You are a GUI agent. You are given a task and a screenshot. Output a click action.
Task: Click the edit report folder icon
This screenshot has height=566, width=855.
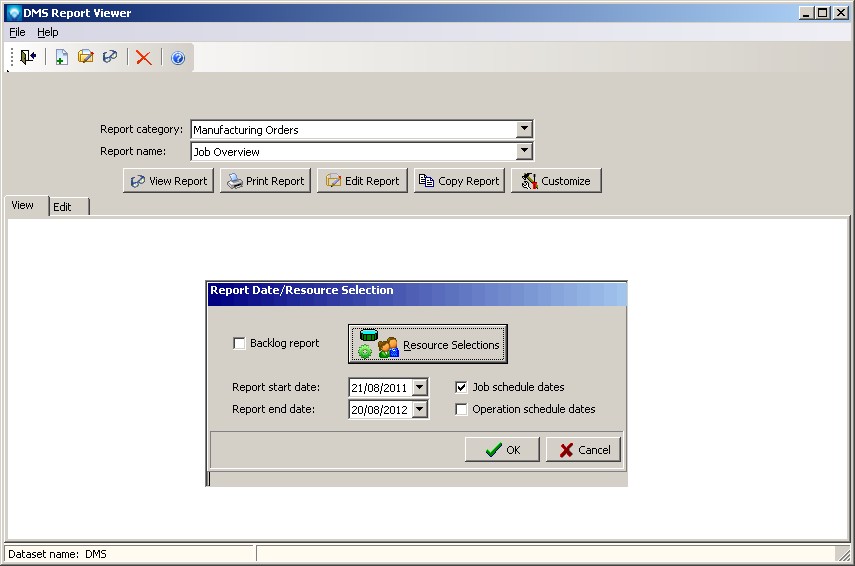point(86,58)
